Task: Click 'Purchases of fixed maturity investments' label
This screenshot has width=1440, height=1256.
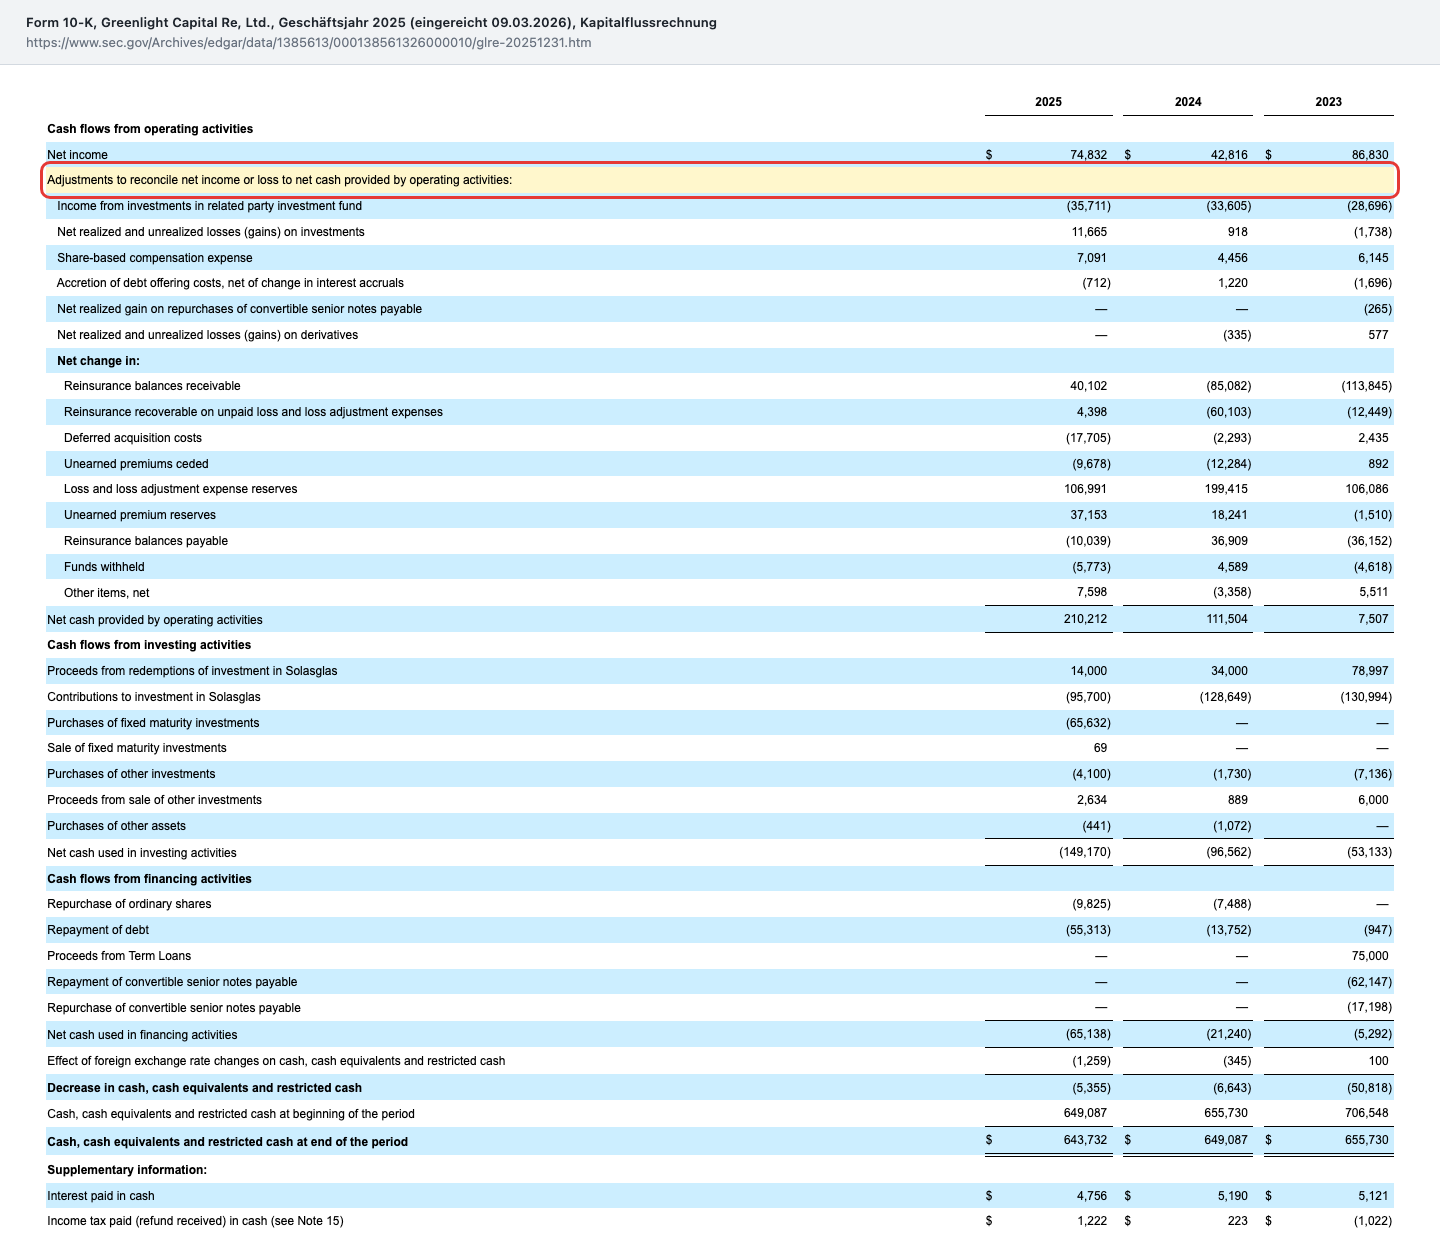Action: 153,723
